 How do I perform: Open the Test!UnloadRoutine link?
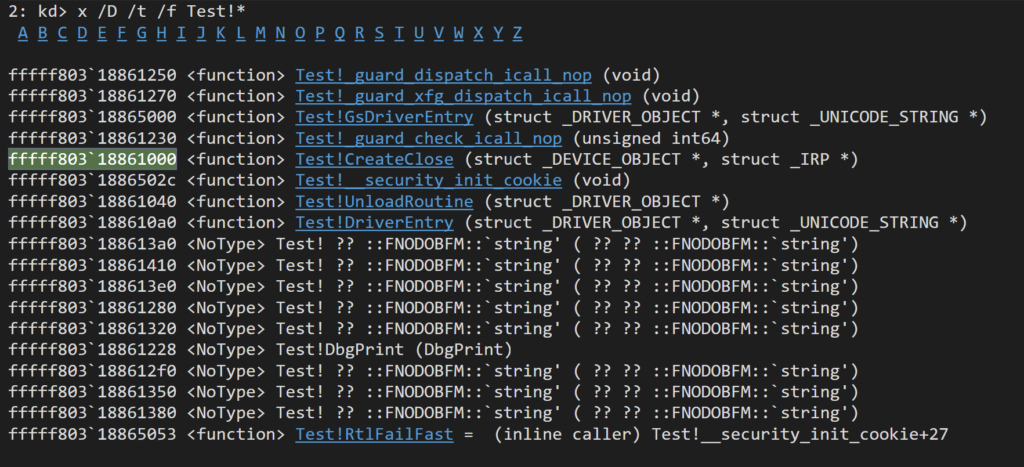point(385,201)
